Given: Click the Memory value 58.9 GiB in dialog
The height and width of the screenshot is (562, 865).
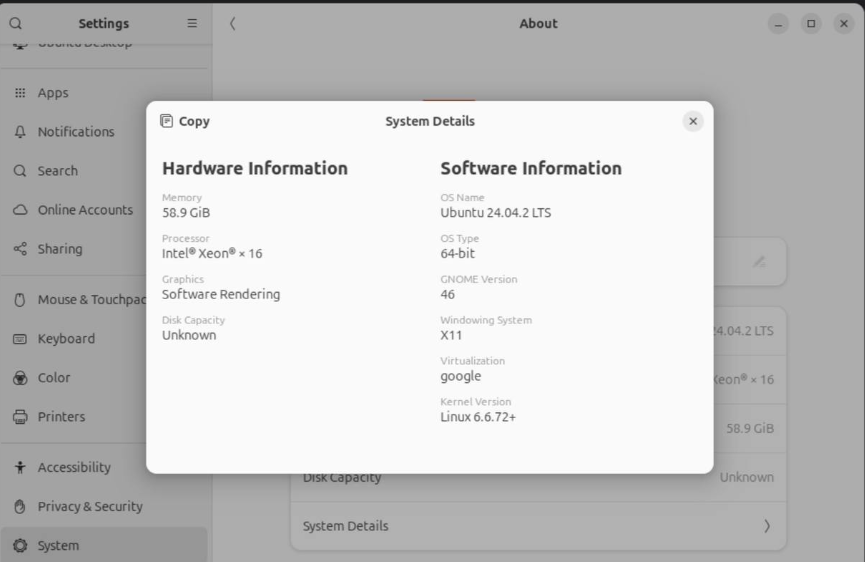Looking at the screenshot, I should click(186, 213).
